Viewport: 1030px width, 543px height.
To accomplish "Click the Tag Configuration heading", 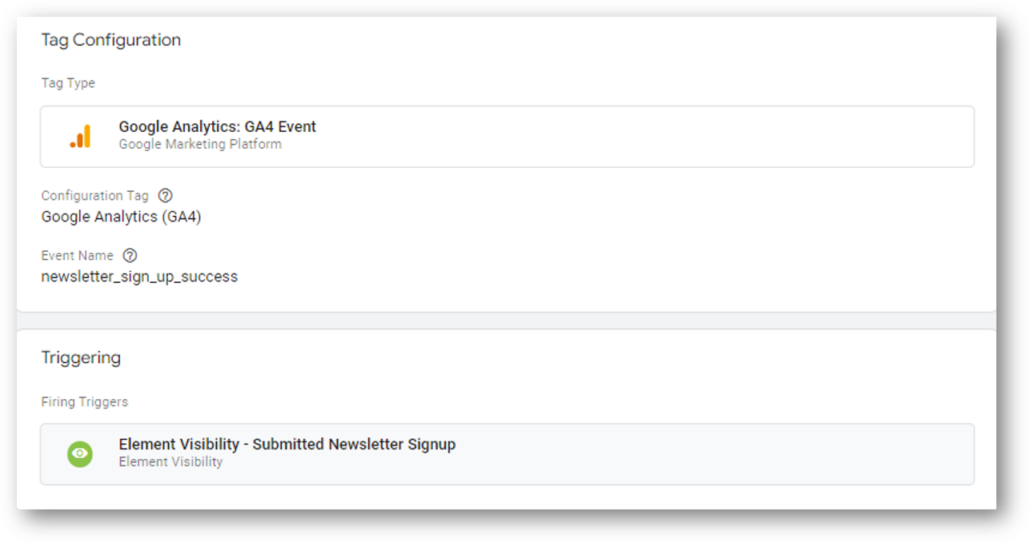I will 111,40.
